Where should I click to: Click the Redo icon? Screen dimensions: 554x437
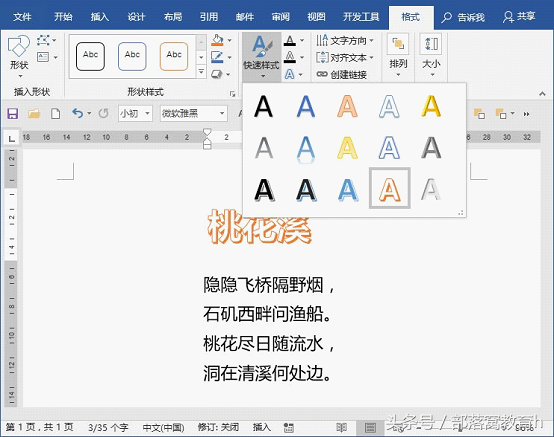click(x=104, y=113)
